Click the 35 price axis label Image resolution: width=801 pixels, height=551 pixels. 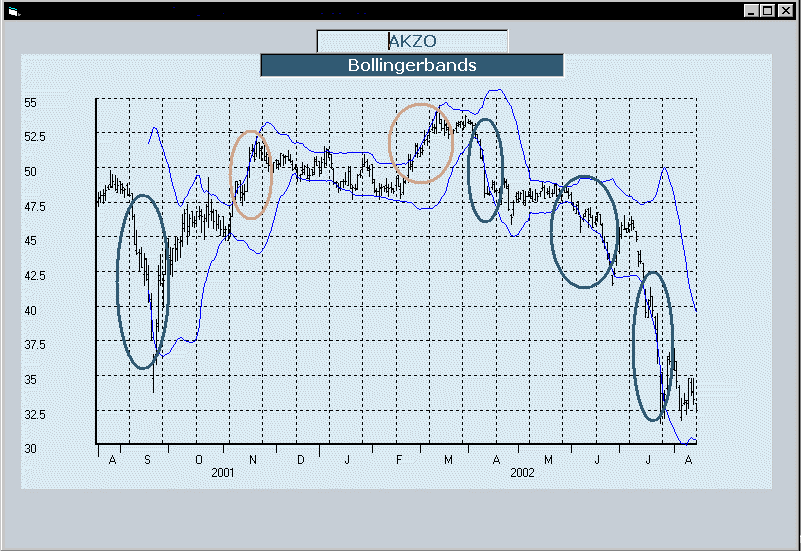tap(30, 379)
